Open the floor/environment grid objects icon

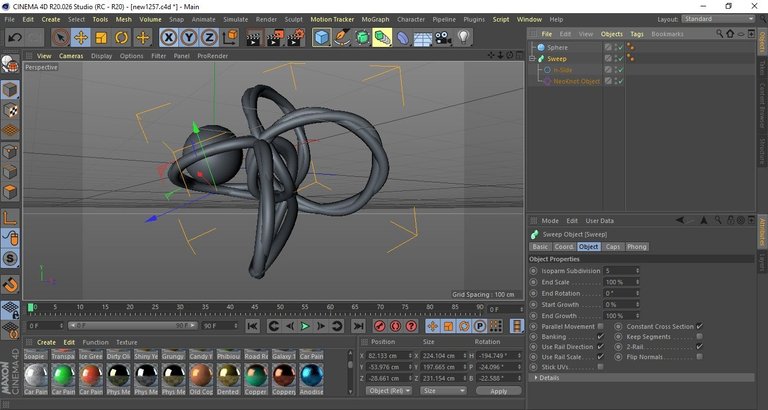(423, 37)
